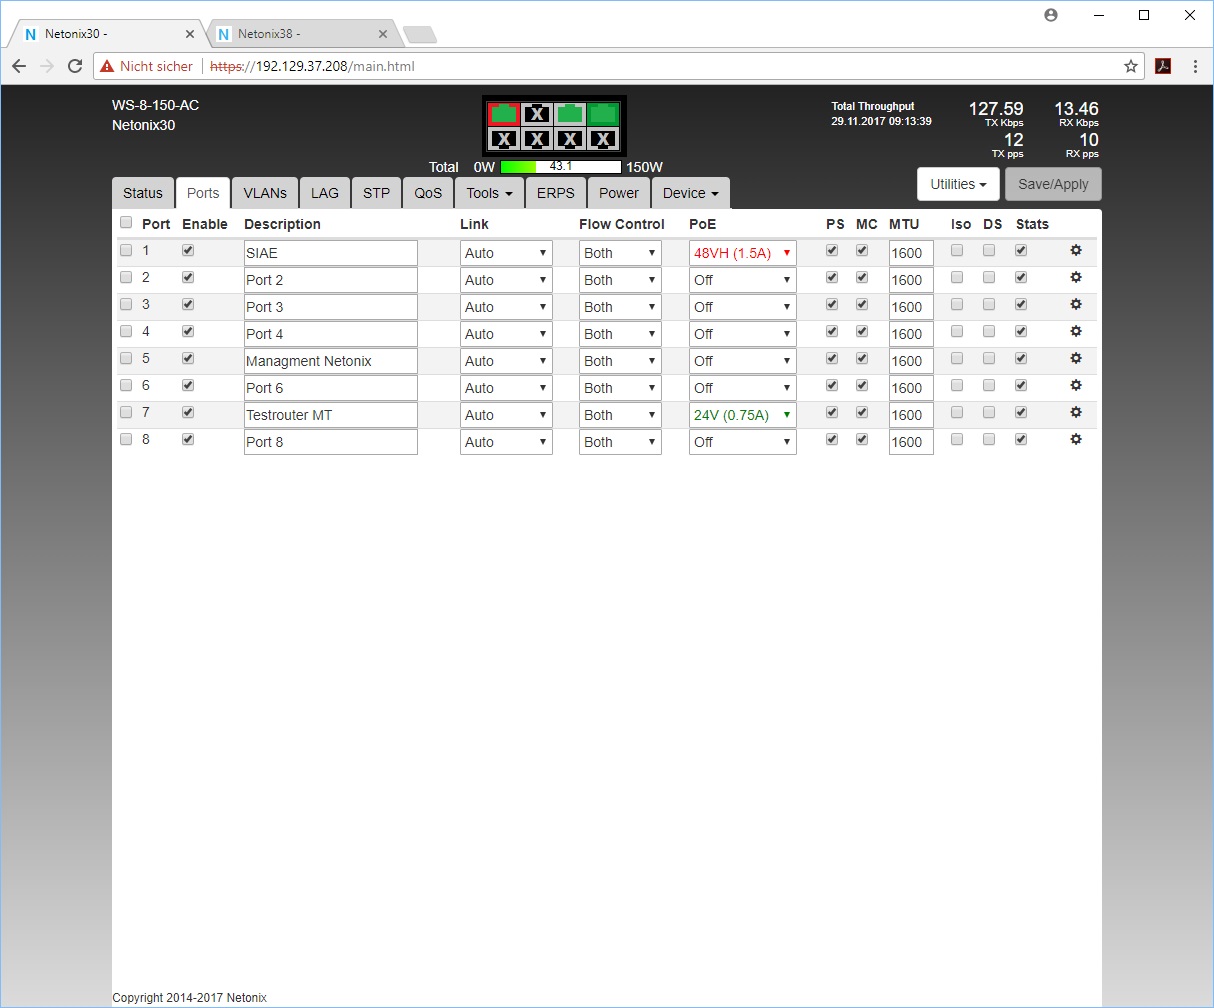1214x1008 pixels.
Task: Click the bookmark star in address bar
Action: pos(1131,67)
